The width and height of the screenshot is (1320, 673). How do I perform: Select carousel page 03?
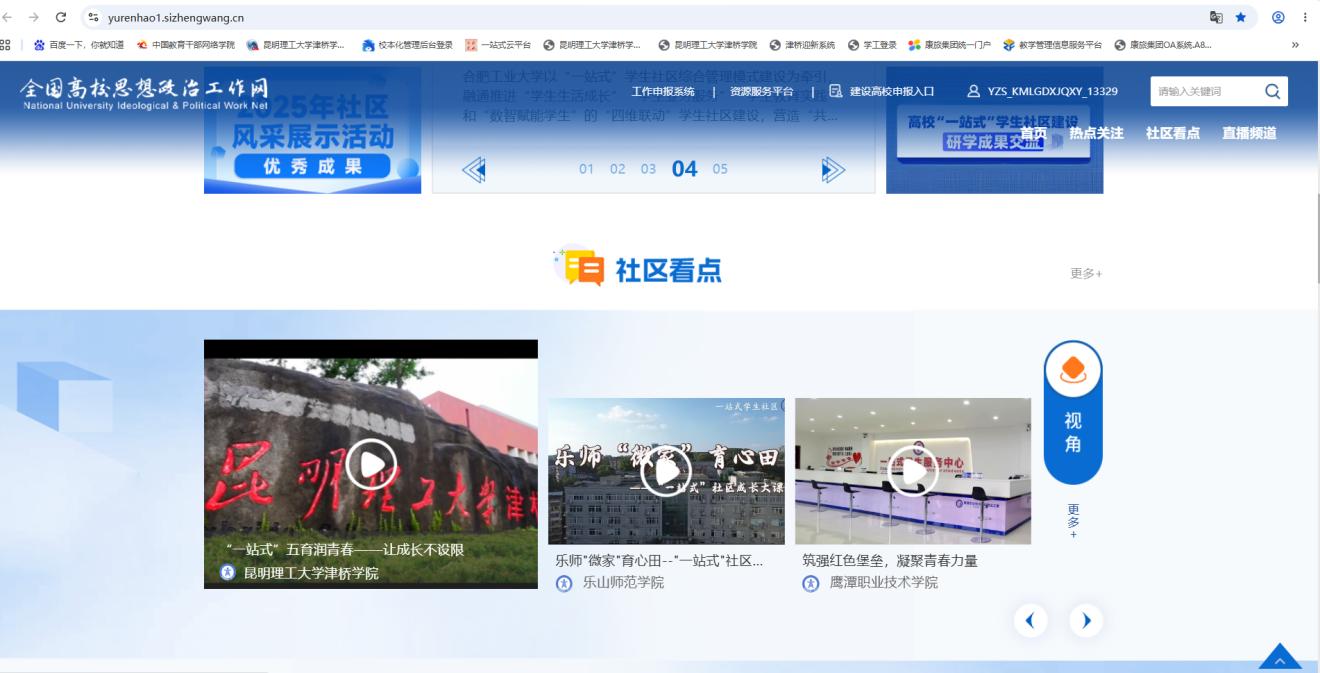pos(649,169)
